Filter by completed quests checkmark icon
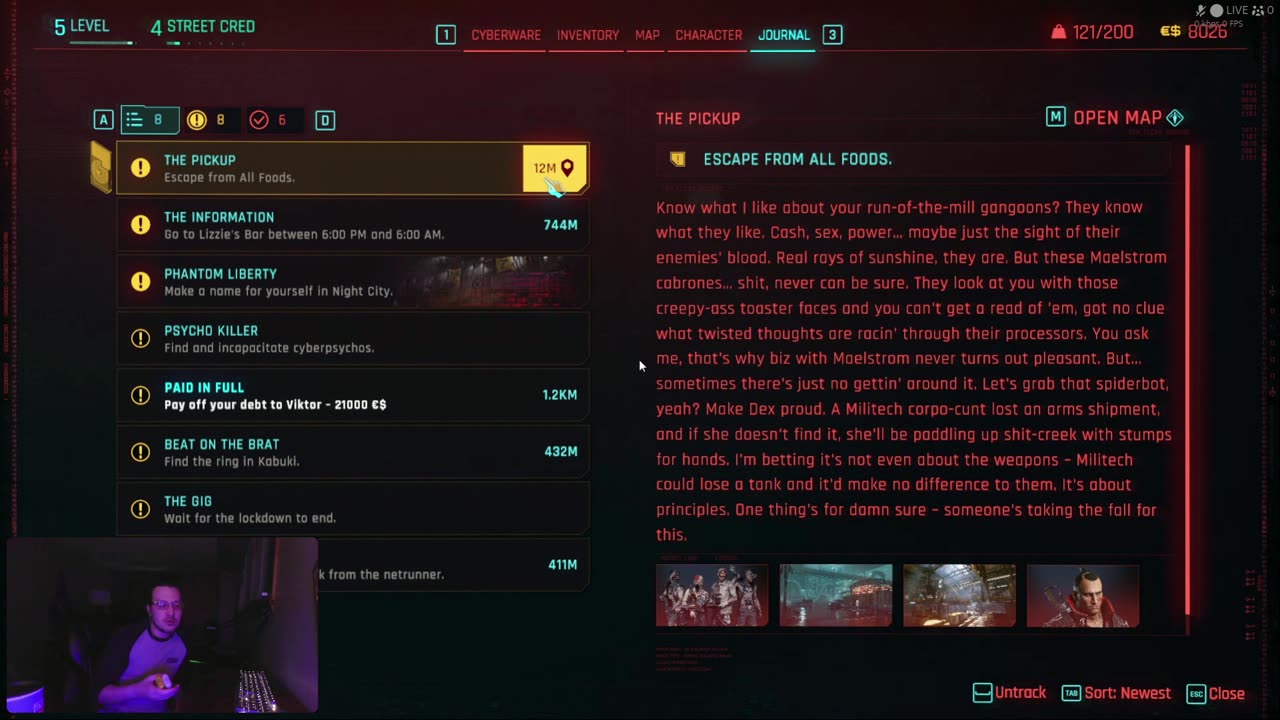The width and height of the screenshot is (1280, 720). click(x=259, y=120)
